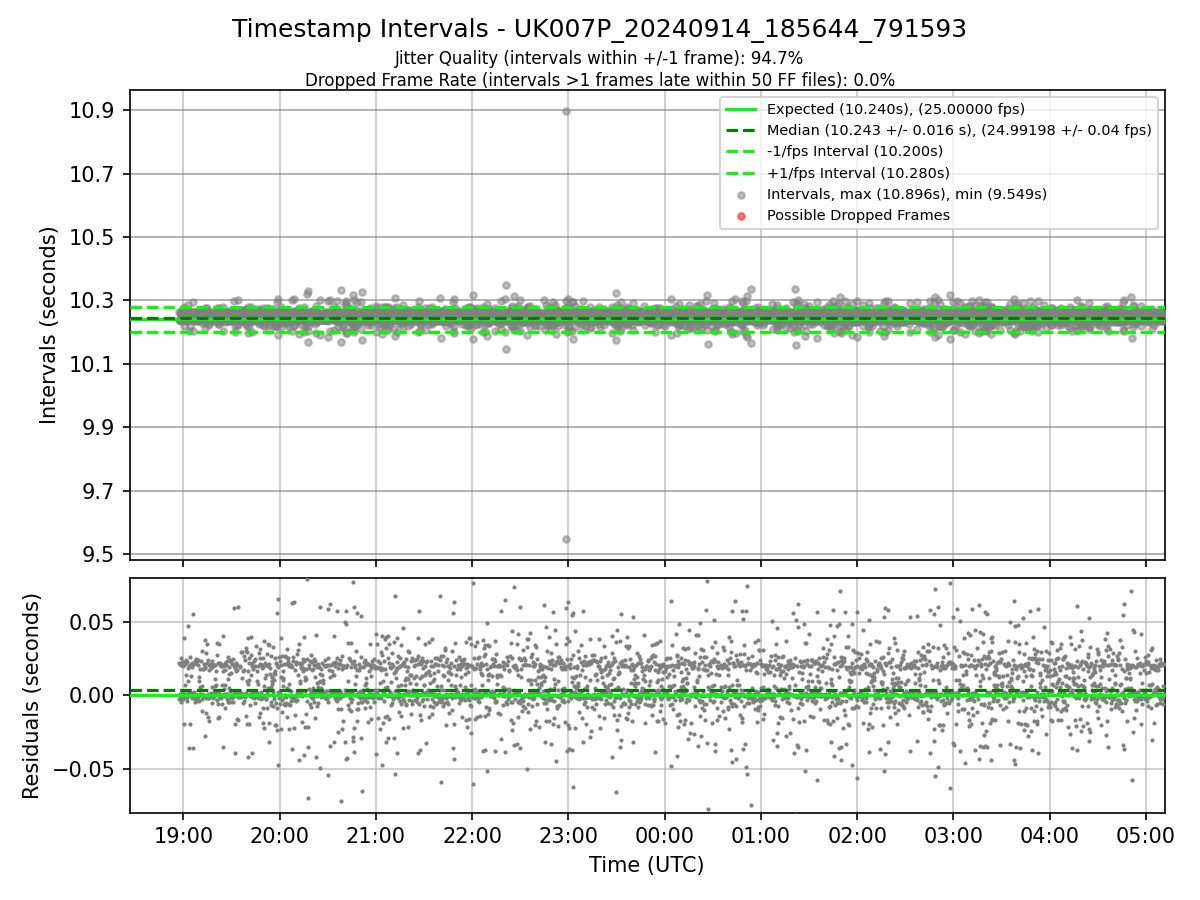The image size is (1200, 900).
Task: Click the '20:00' time tick label
Action: [x=278, y=834]
